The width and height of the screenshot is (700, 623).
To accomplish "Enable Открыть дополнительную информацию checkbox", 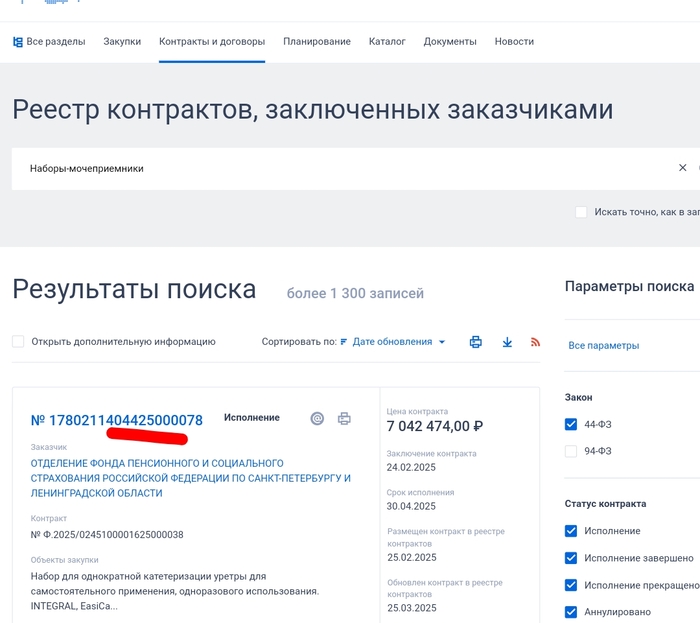I will (x=18, y=342).
